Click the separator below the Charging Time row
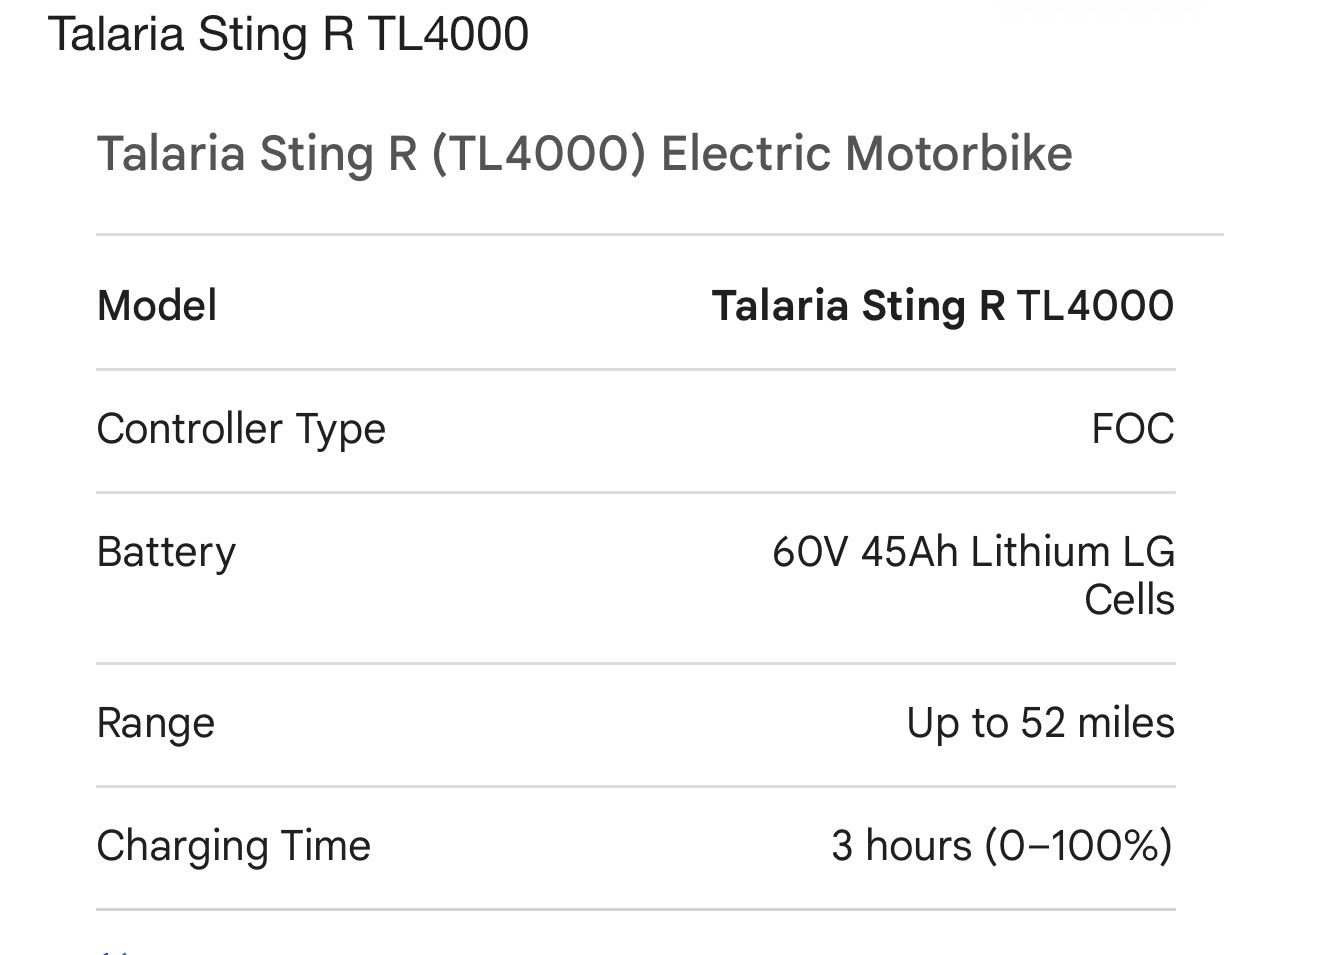The width and height of the screenshot is (1320, 955). (x=636, y=909)
